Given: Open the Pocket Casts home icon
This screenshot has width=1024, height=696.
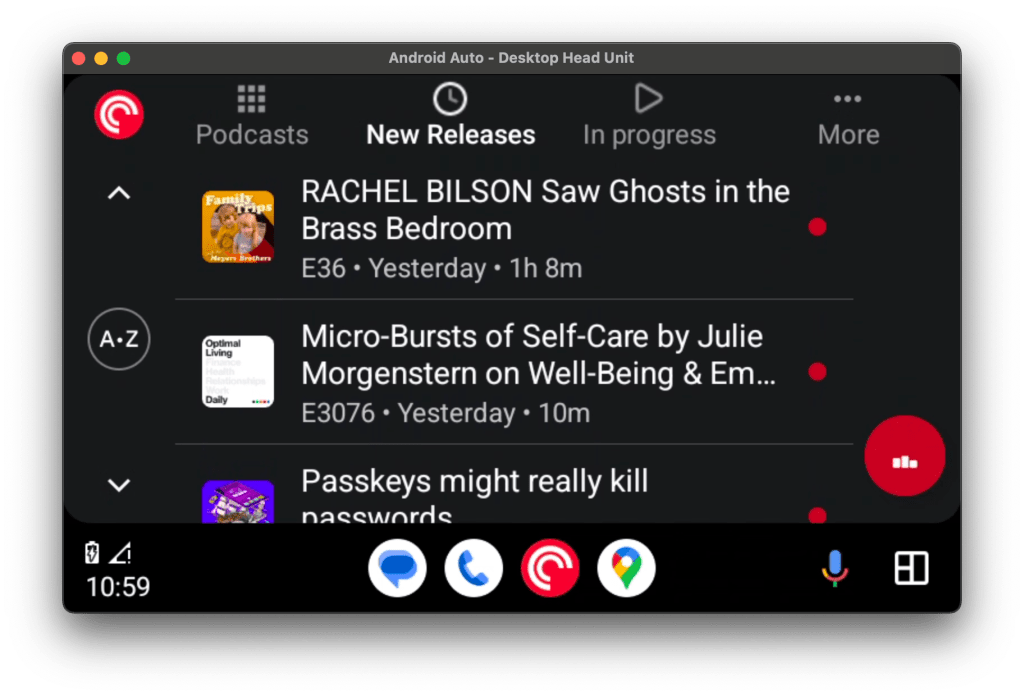Looking at the screenshot, I should (118, 113).
